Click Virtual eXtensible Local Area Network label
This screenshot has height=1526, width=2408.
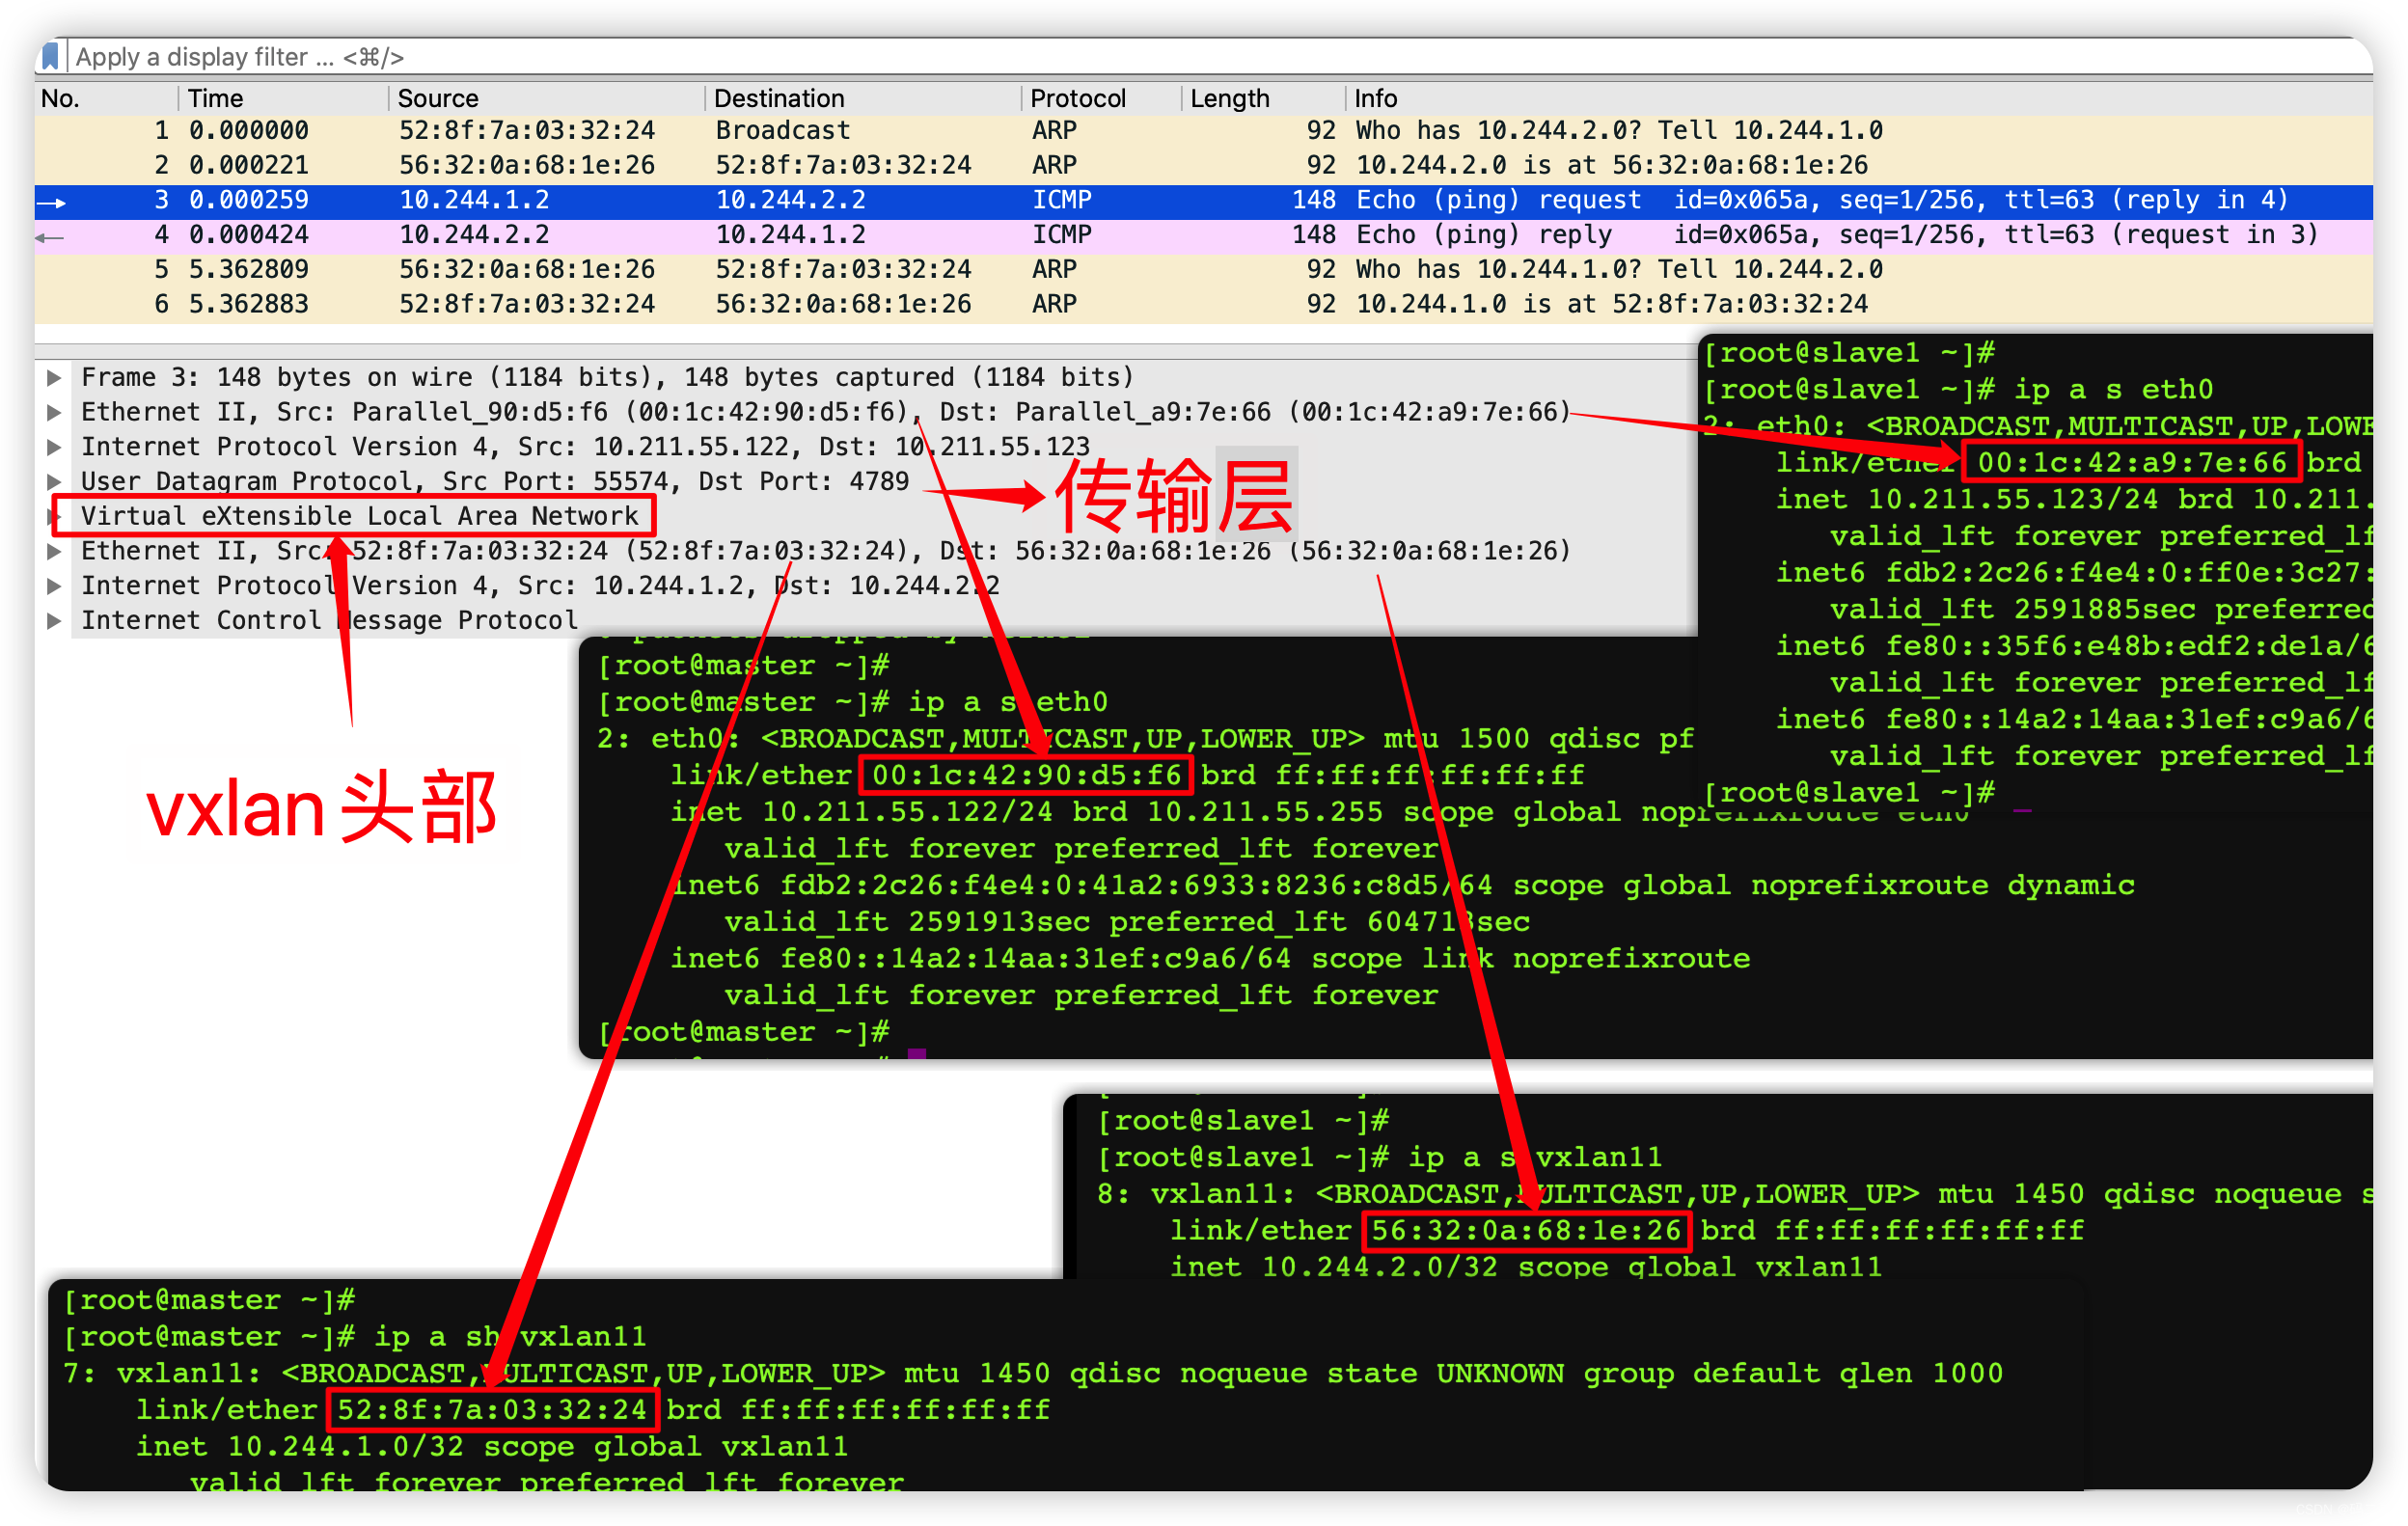click(359, 516)
